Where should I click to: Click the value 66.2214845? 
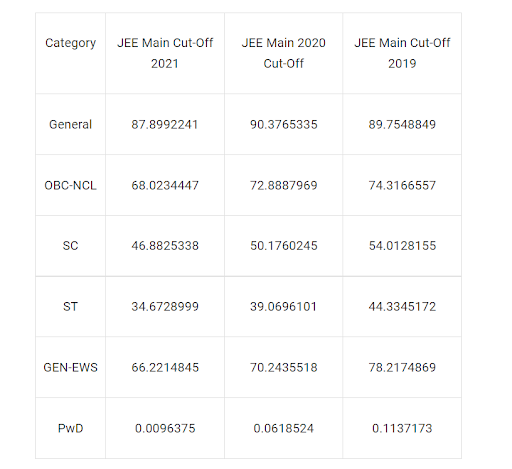coord(165,367)
